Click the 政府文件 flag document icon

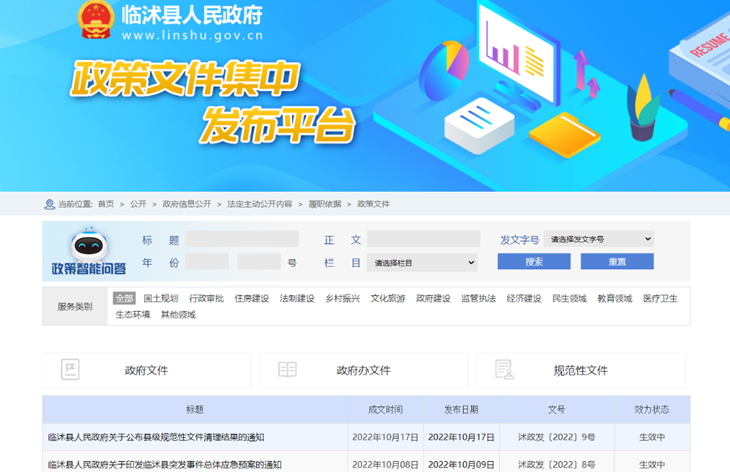click(x=70, y=370)
